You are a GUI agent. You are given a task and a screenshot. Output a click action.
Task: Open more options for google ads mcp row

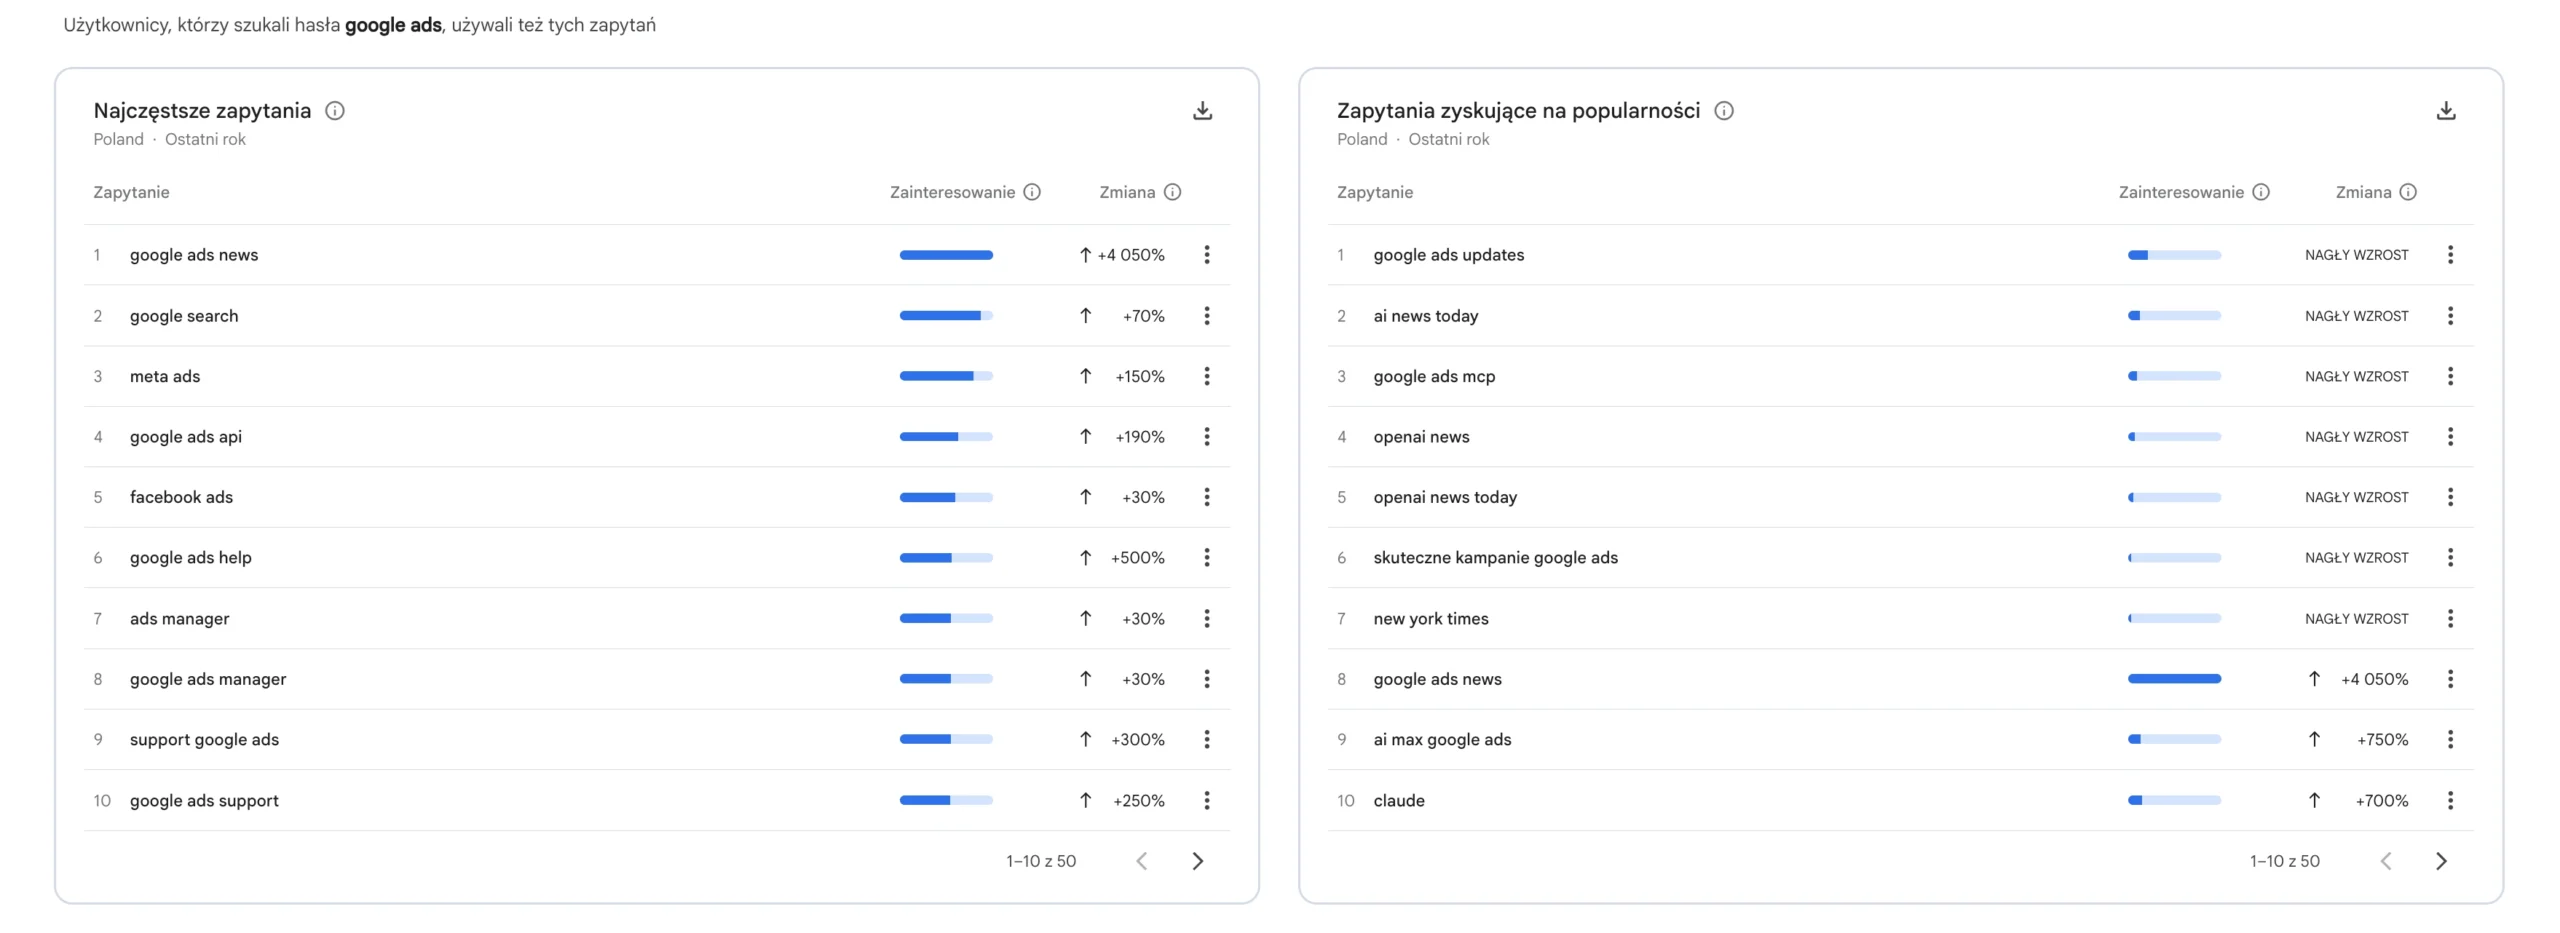[2450, 376]
